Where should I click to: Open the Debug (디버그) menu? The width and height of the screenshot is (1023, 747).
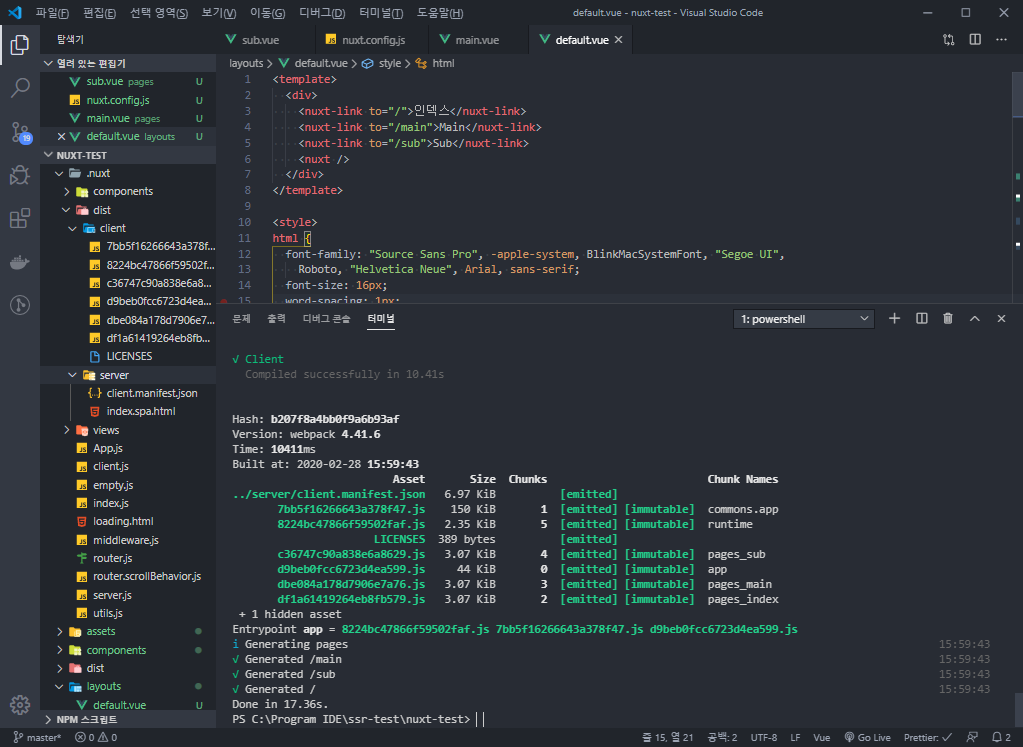[x=322, y=12]
